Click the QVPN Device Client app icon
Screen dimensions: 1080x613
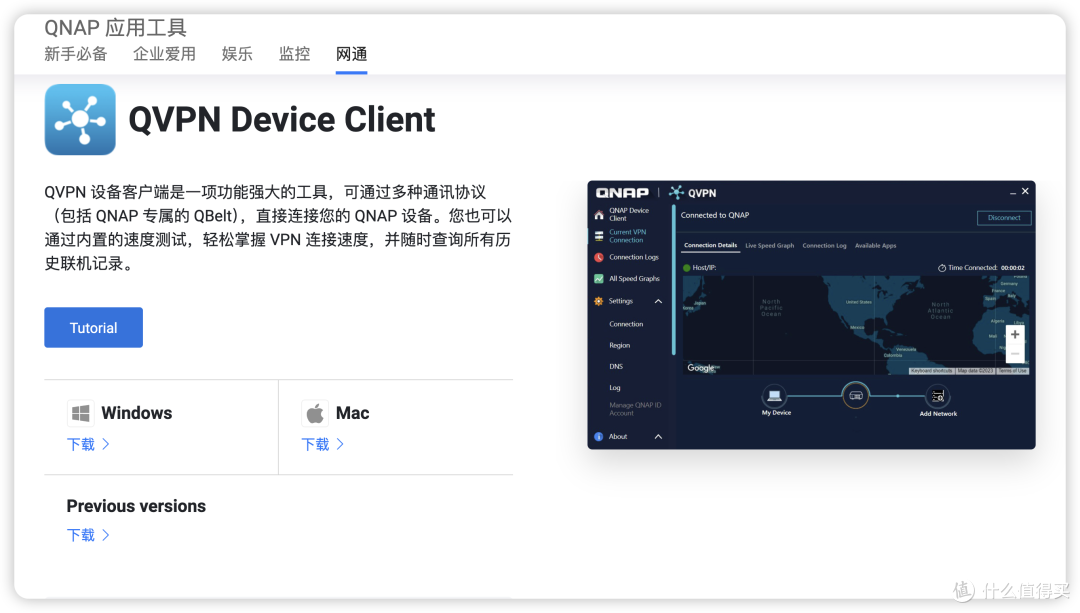coord(80,120)
